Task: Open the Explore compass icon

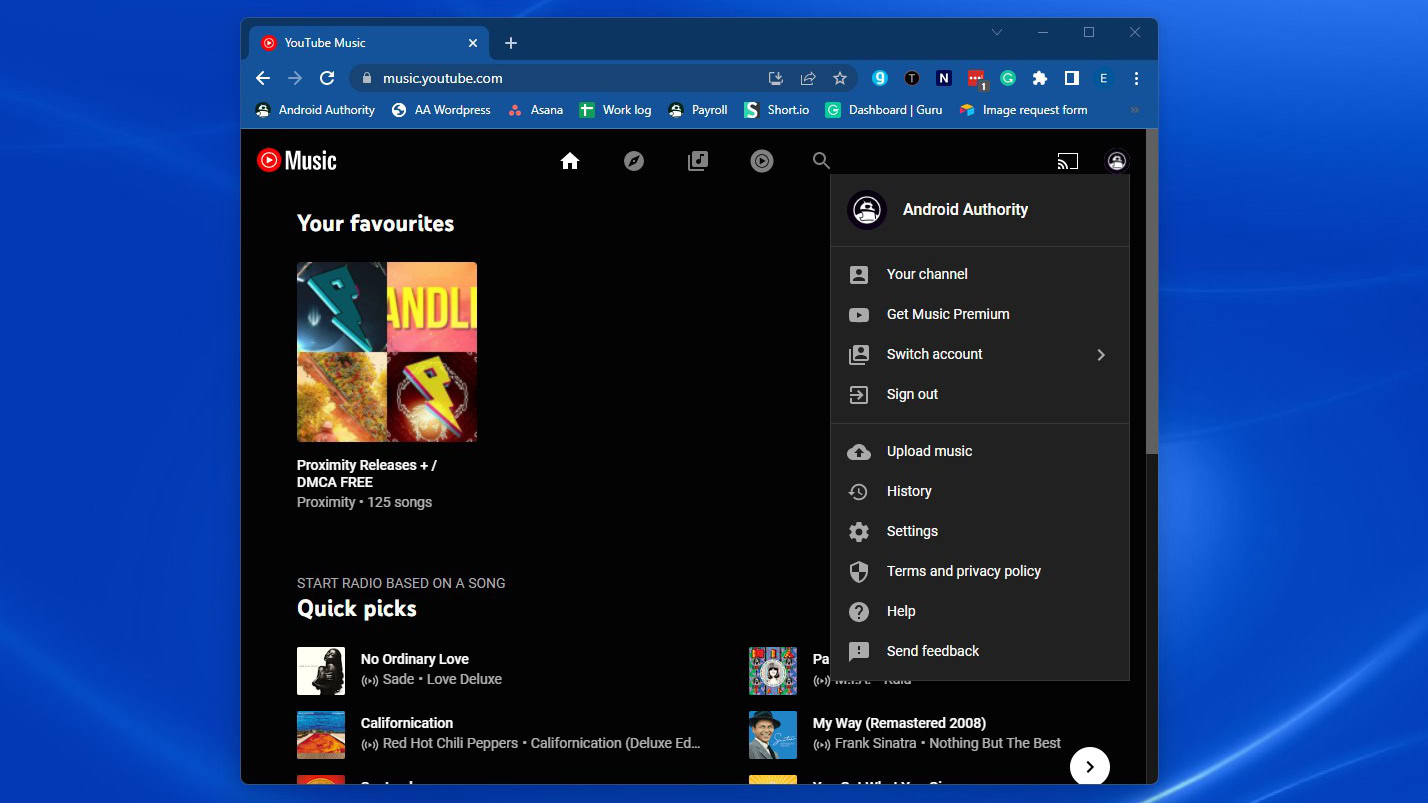Action: click(x=634, y=161)
